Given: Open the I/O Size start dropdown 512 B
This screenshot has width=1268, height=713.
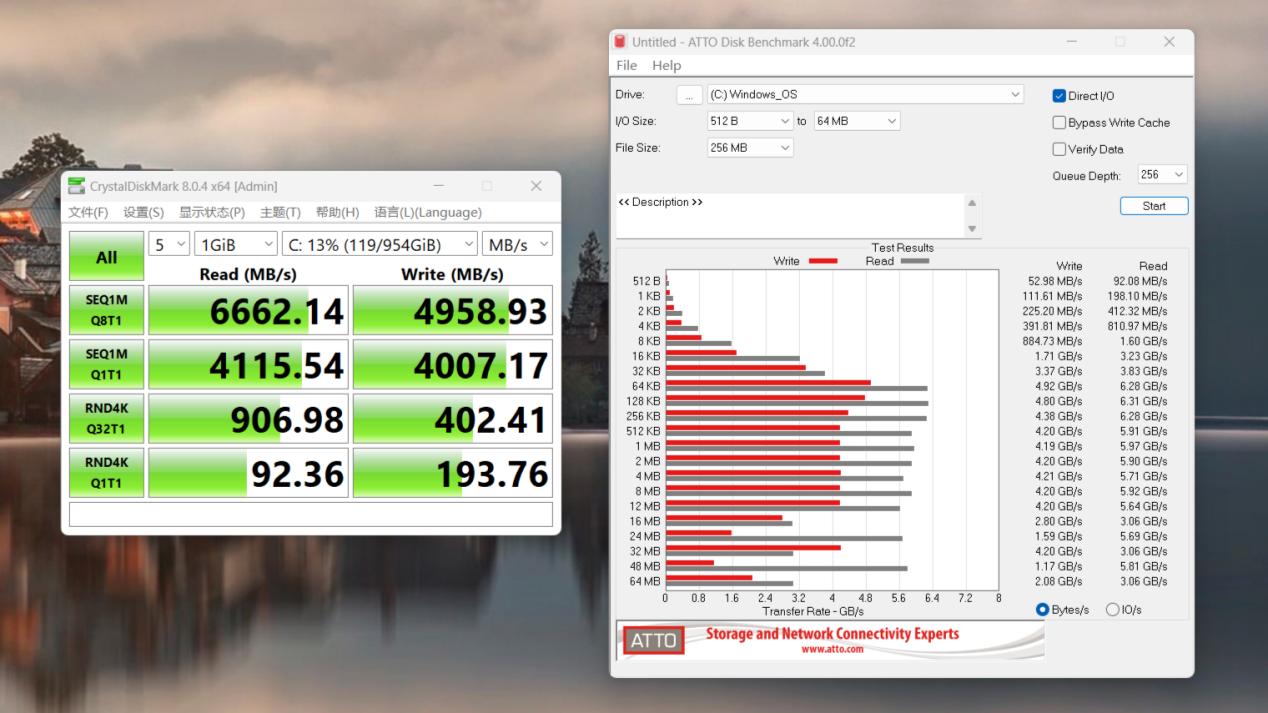Looking at the screenshot, I should tap(750, 121).
